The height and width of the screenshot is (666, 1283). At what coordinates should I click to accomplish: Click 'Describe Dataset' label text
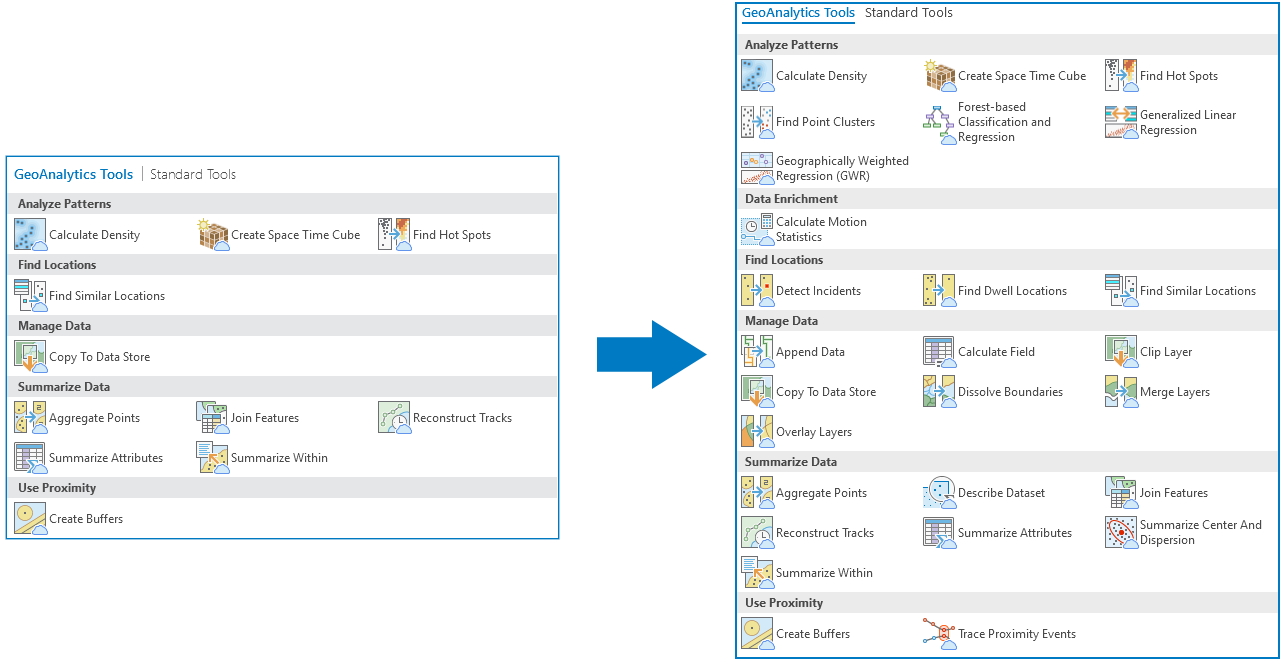click(1001, 493)
